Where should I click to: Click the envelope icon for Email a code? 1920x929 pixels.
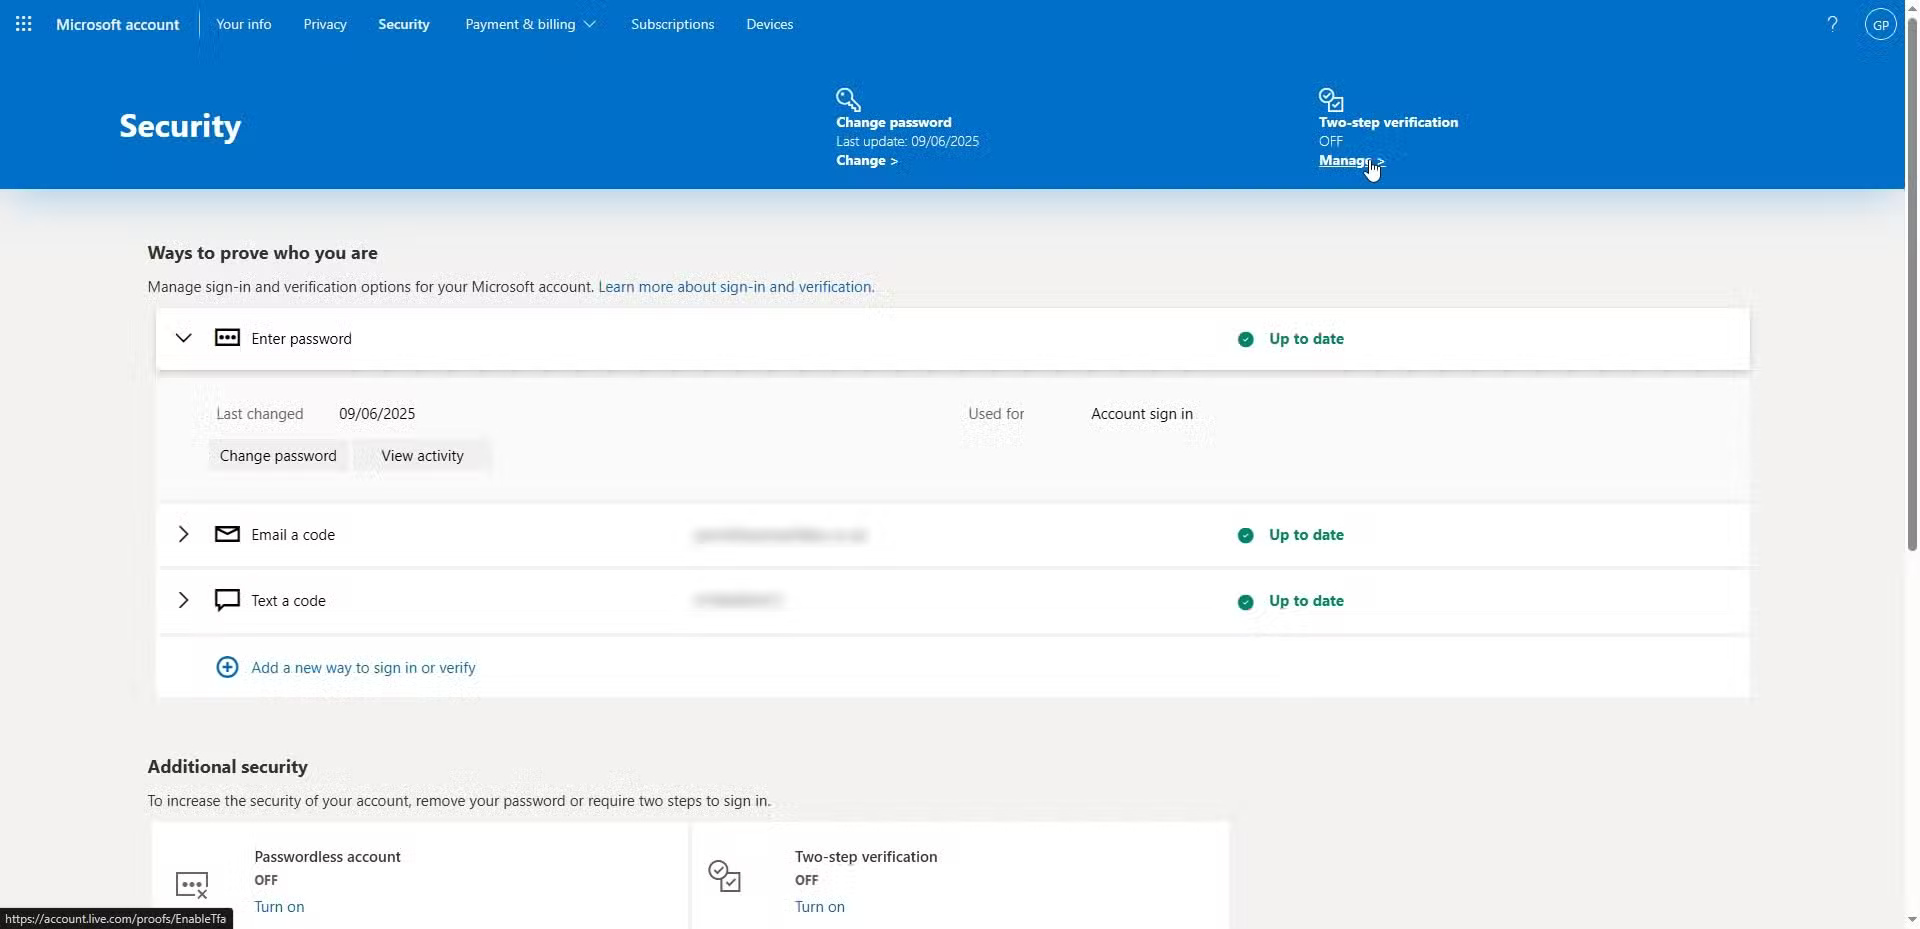(227, 534)
